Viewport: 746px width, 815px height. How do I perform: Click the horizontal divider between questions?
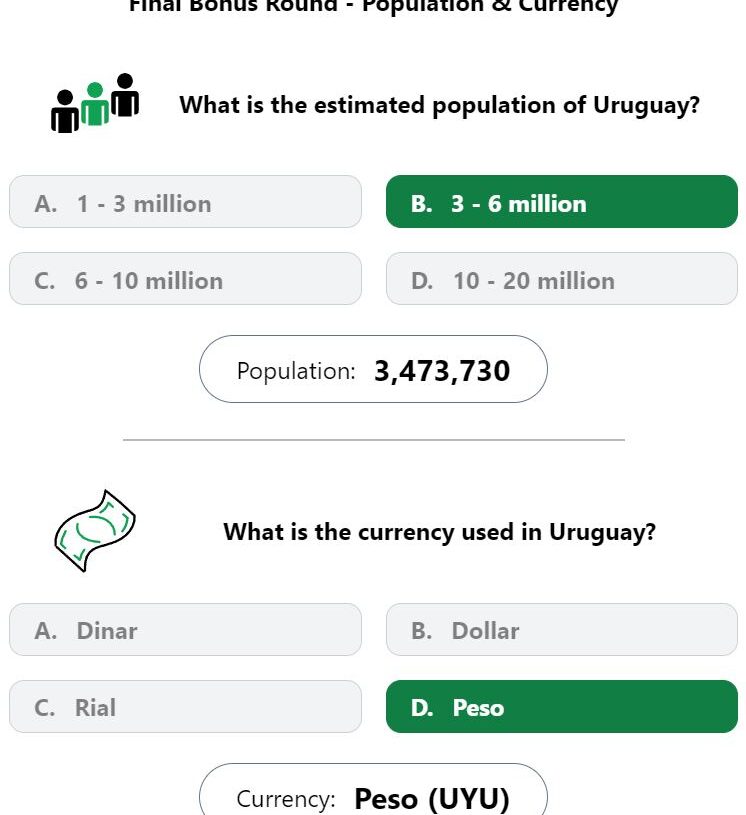point(373,440)
